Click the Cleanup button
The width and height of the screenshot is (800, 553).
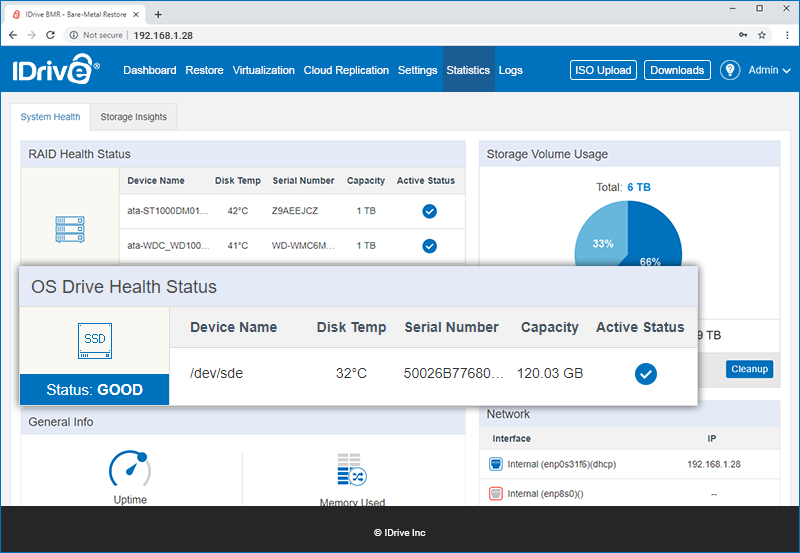[x=749, y=369]
